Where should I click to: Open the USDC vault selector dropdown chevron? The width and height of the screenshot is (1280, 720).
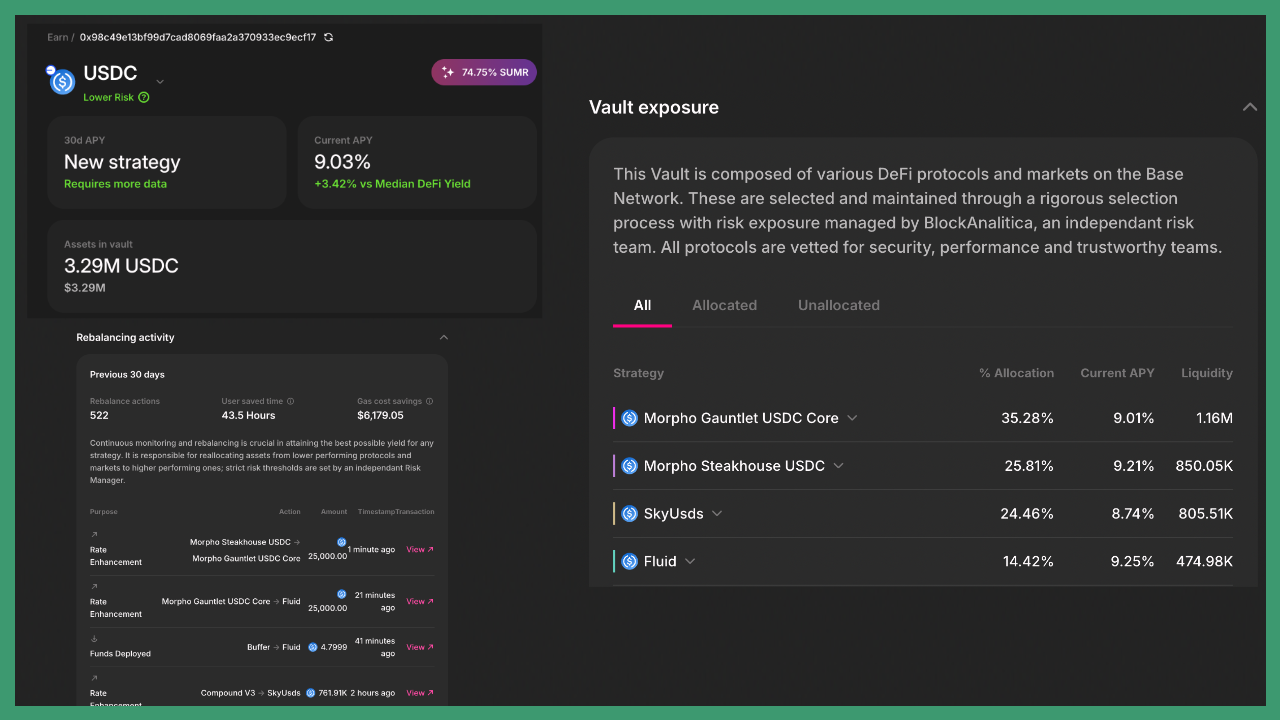pyautogui.click(x=160, y=82)
